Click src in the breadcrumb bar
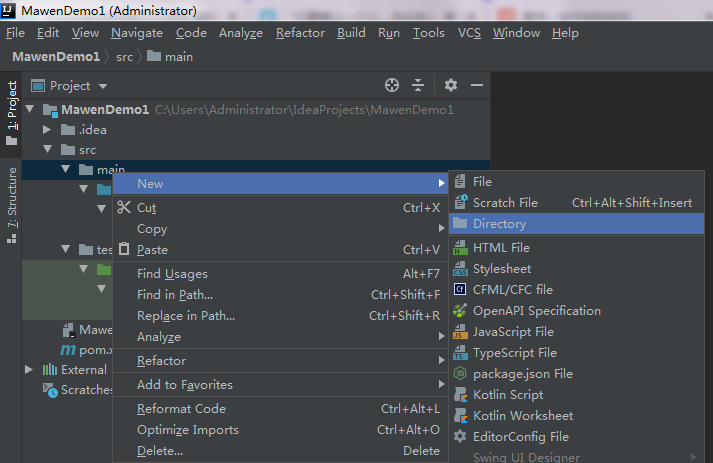 click(x=124, y=57)
